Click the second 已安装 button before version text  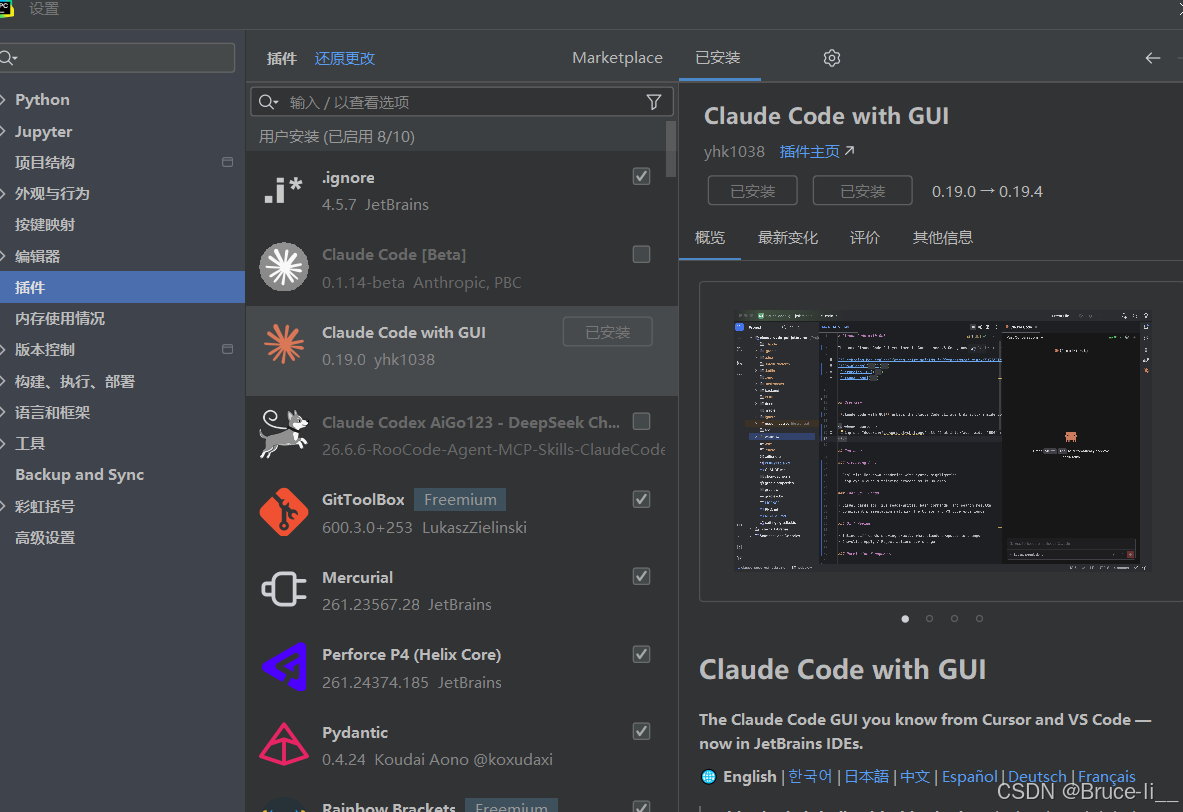point(862,191)
